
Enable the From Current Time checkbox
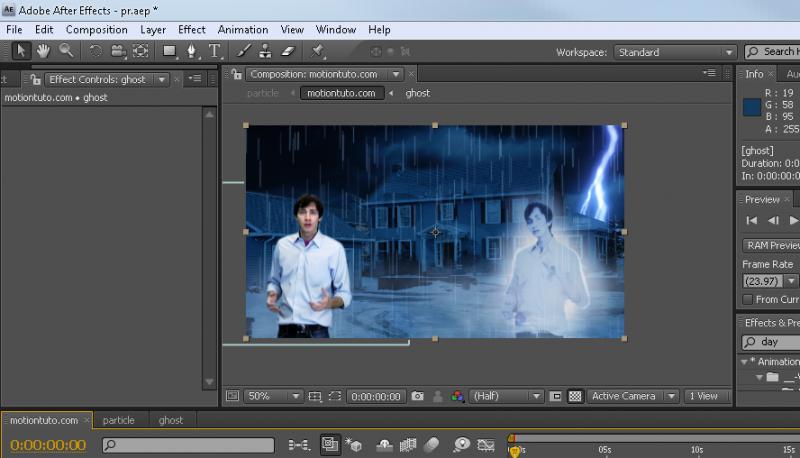coord(747,299)
